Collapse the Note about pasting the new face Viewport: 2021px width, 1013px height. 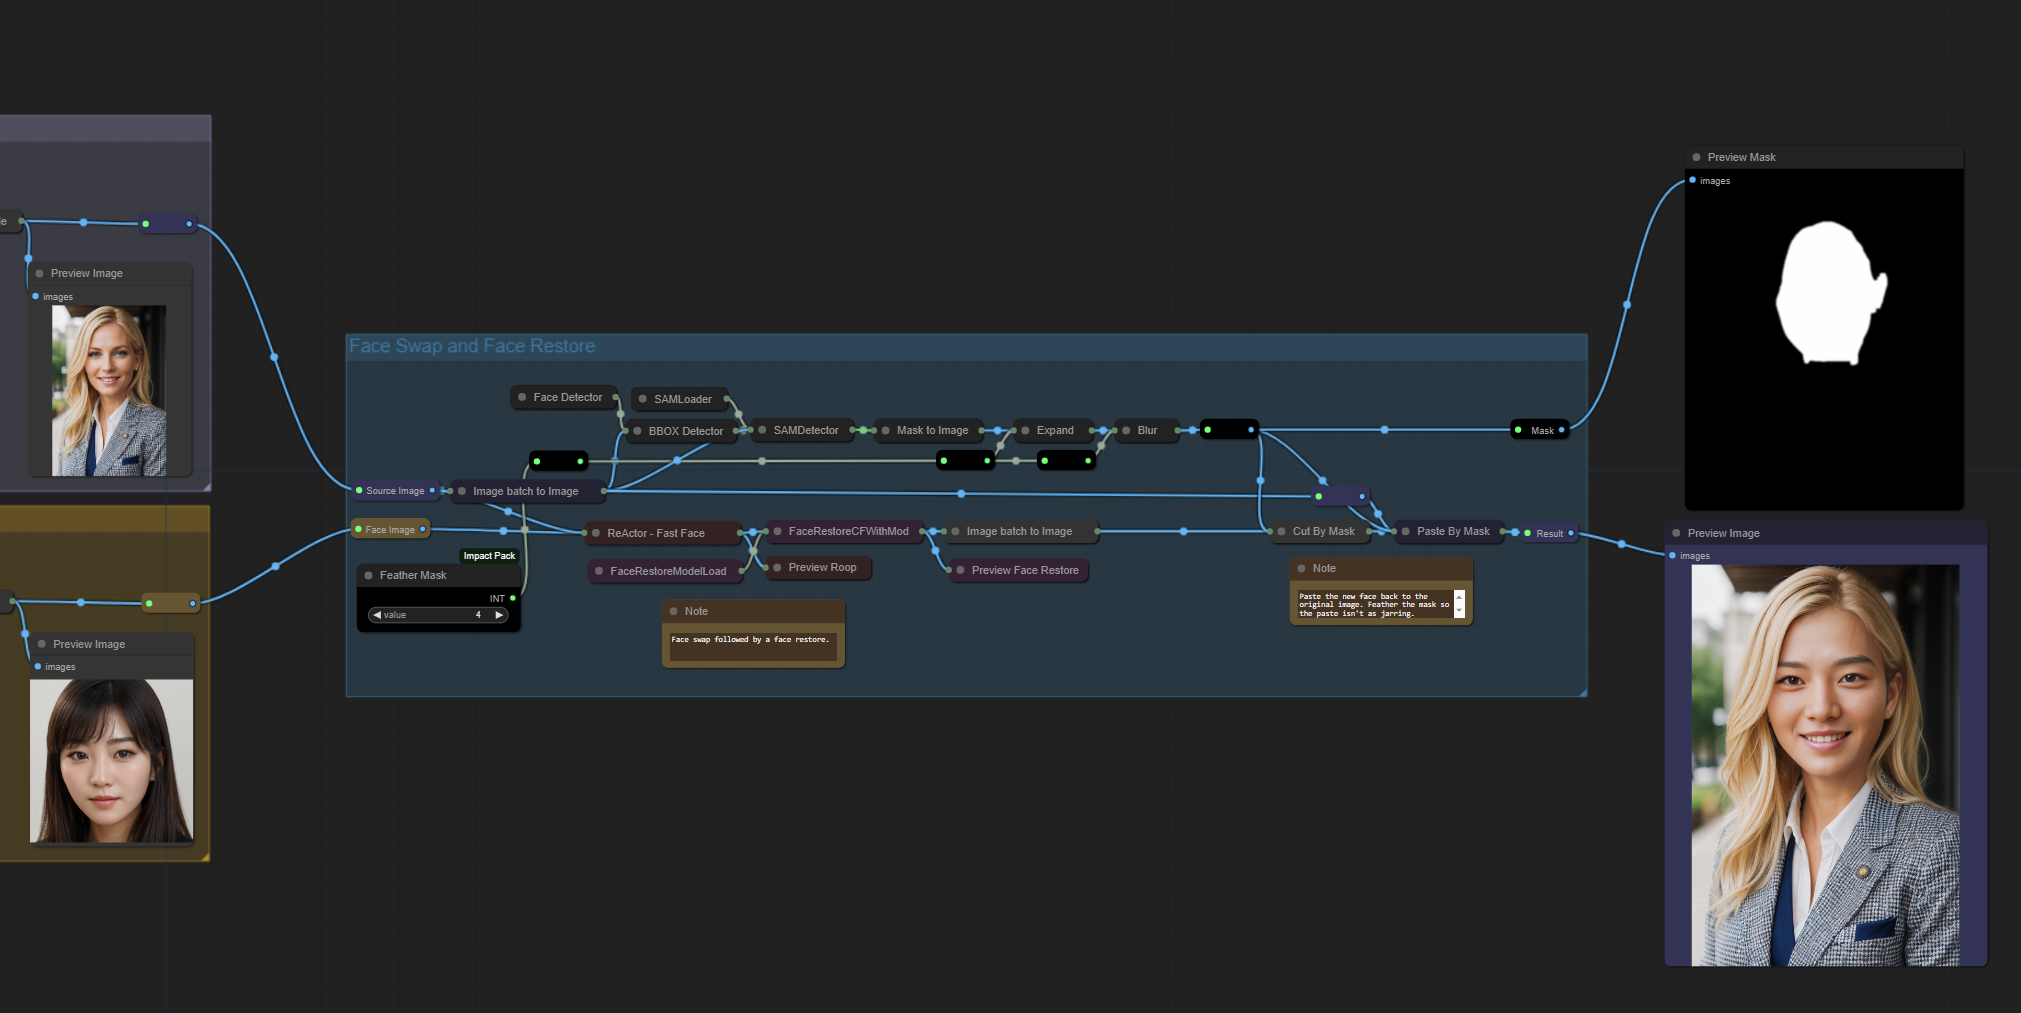coord(1301,568)
